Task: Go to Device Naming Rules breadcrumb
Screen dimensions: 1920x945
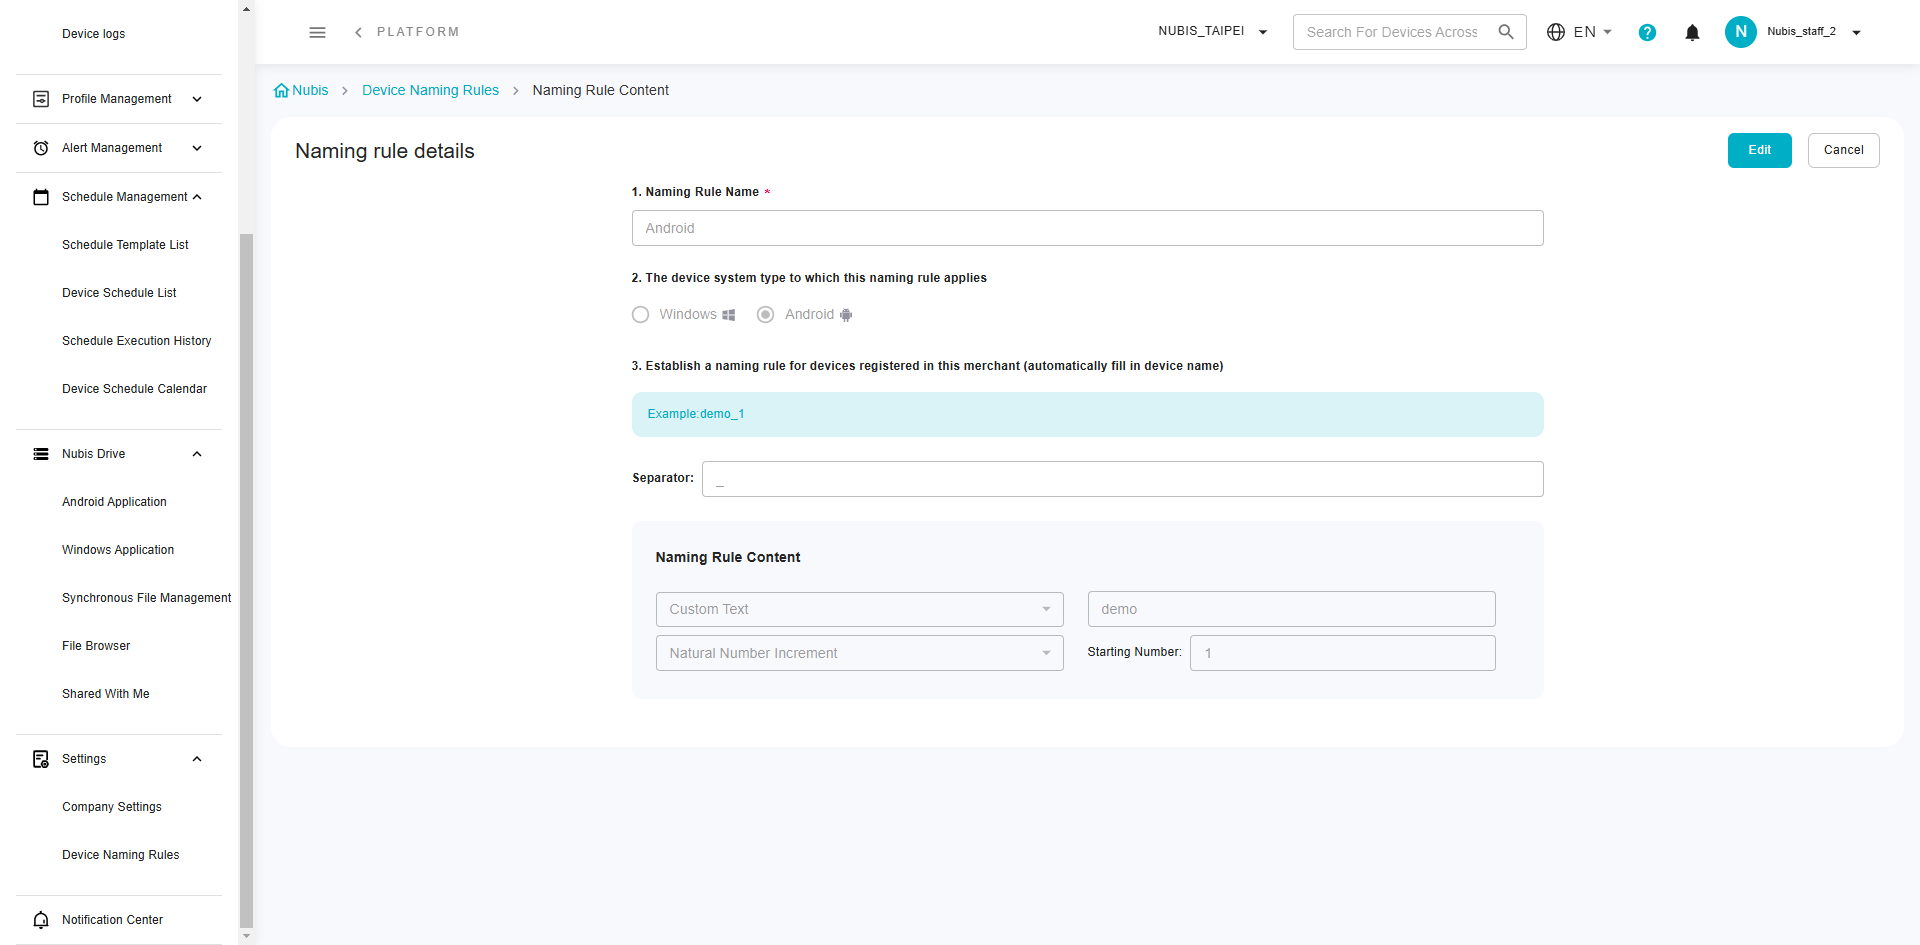Action: pos(430,90)
